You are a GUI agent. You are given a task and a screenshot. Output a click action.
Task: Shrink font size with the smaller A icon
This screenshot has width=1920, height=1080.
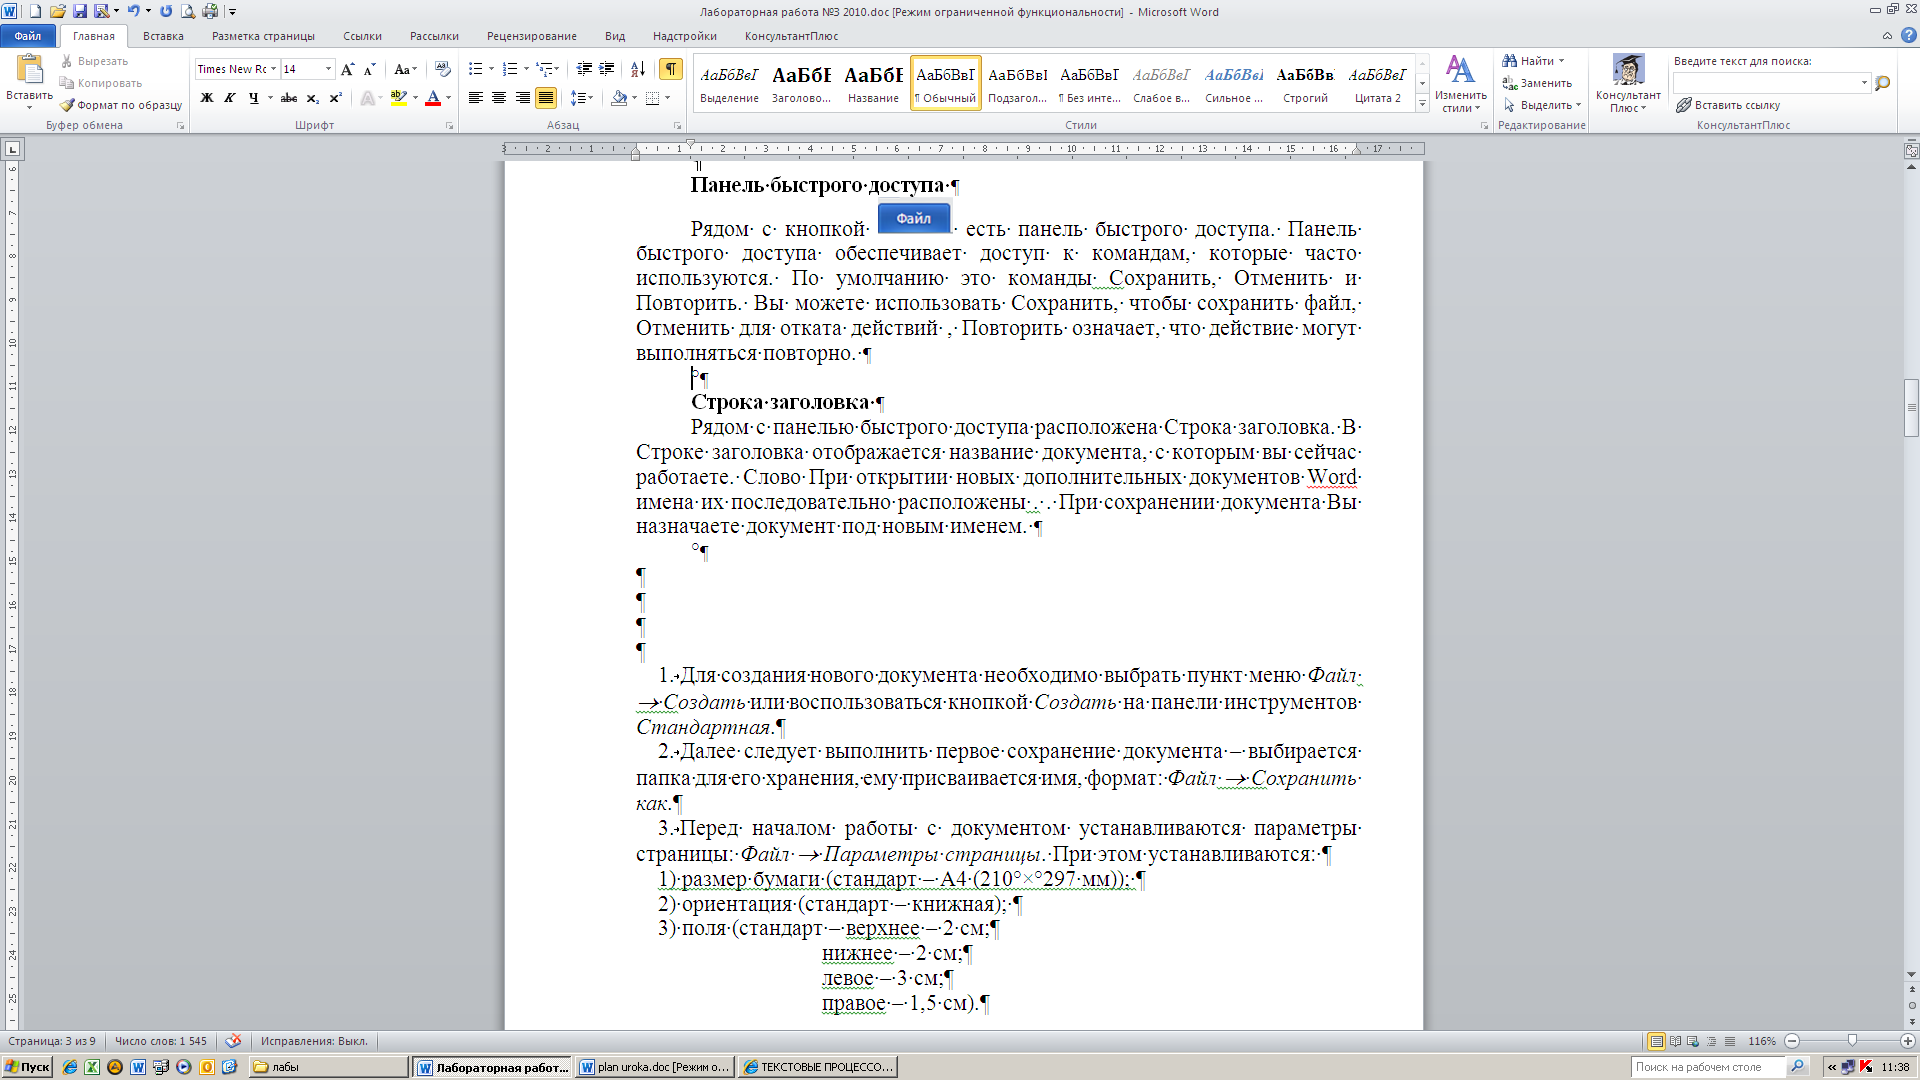pos(369,69)
